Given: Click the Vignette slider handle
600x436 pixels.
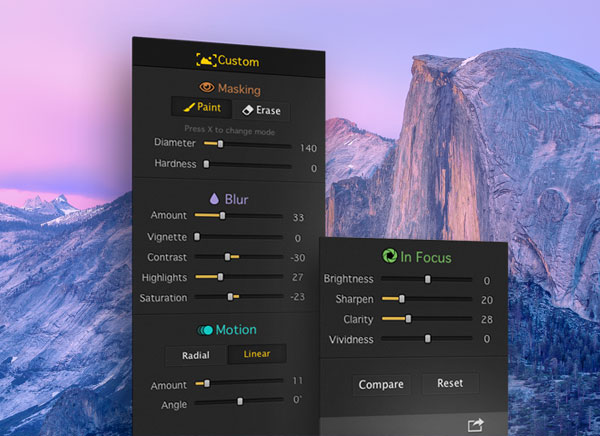Looking at the screenshot, I should (197, 237).
